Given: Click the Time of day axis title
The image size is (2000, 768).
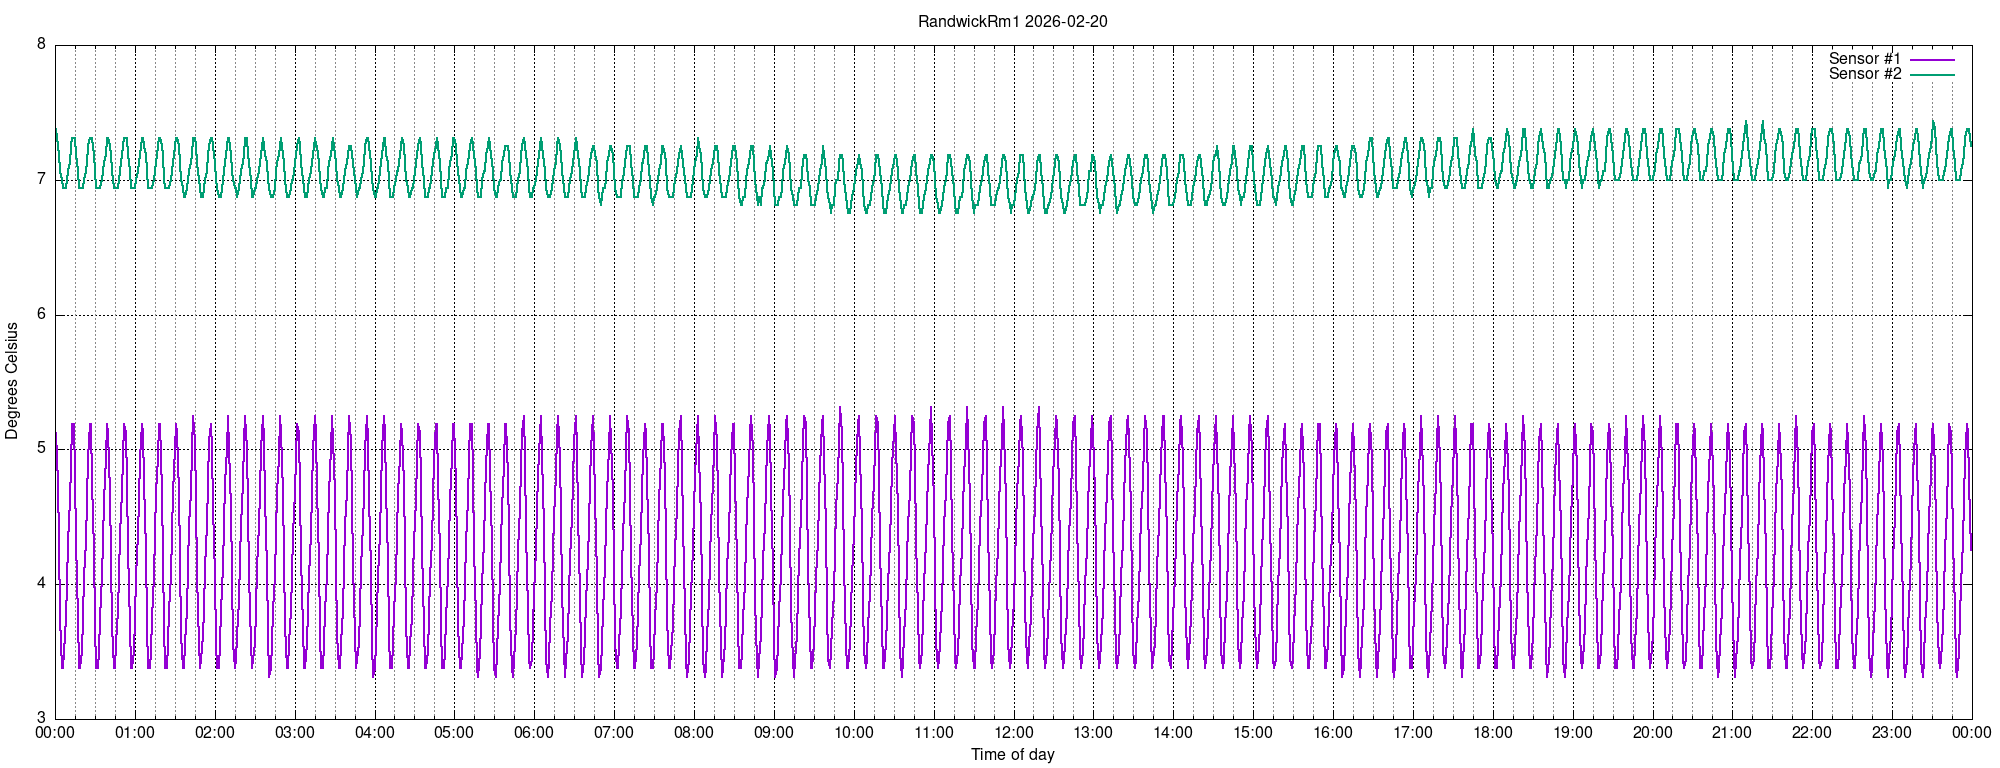Looking at the screenshot, I should tap(1013, 755).
